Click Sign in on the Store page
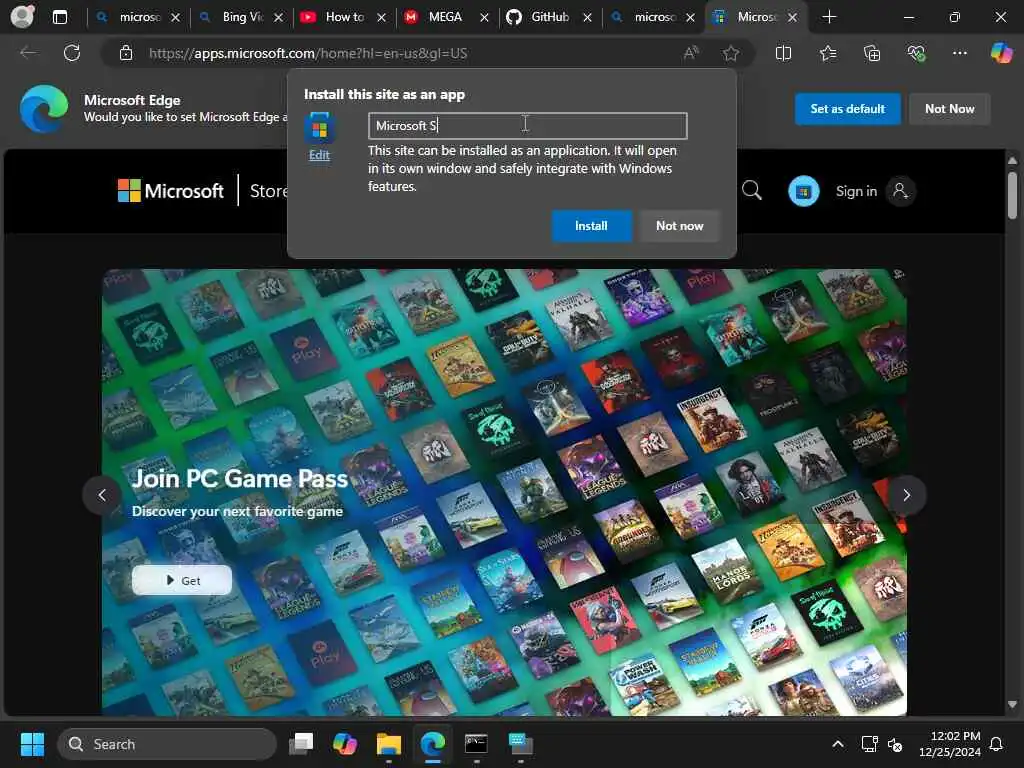The height and width of the screenshot is (768, 1024). tap(856, 191)
